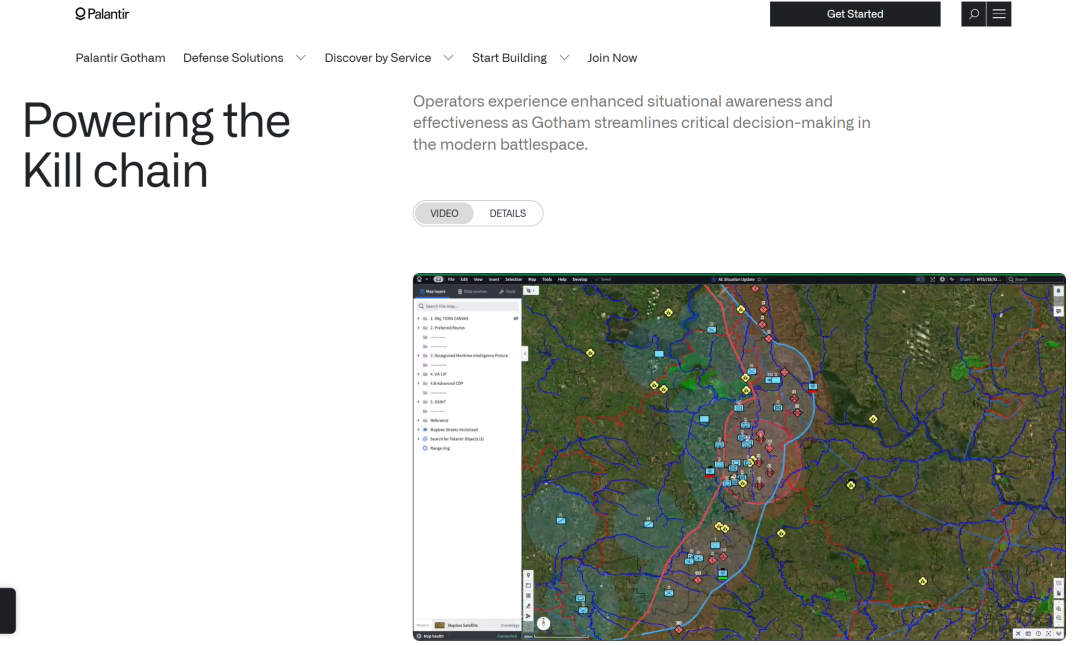Select the drawing pen map tool

[x=528, y=606]
